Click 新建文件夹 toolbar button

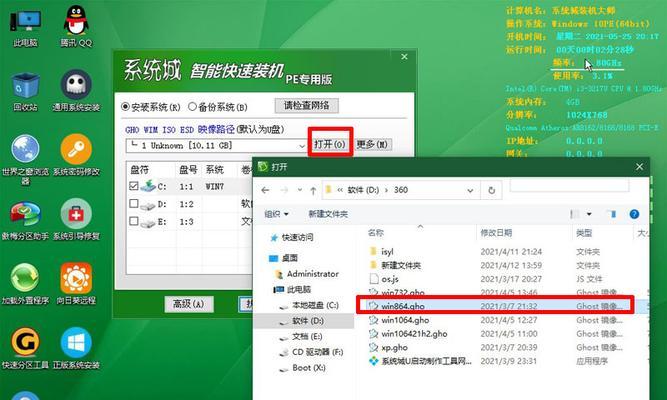[328, 214]
